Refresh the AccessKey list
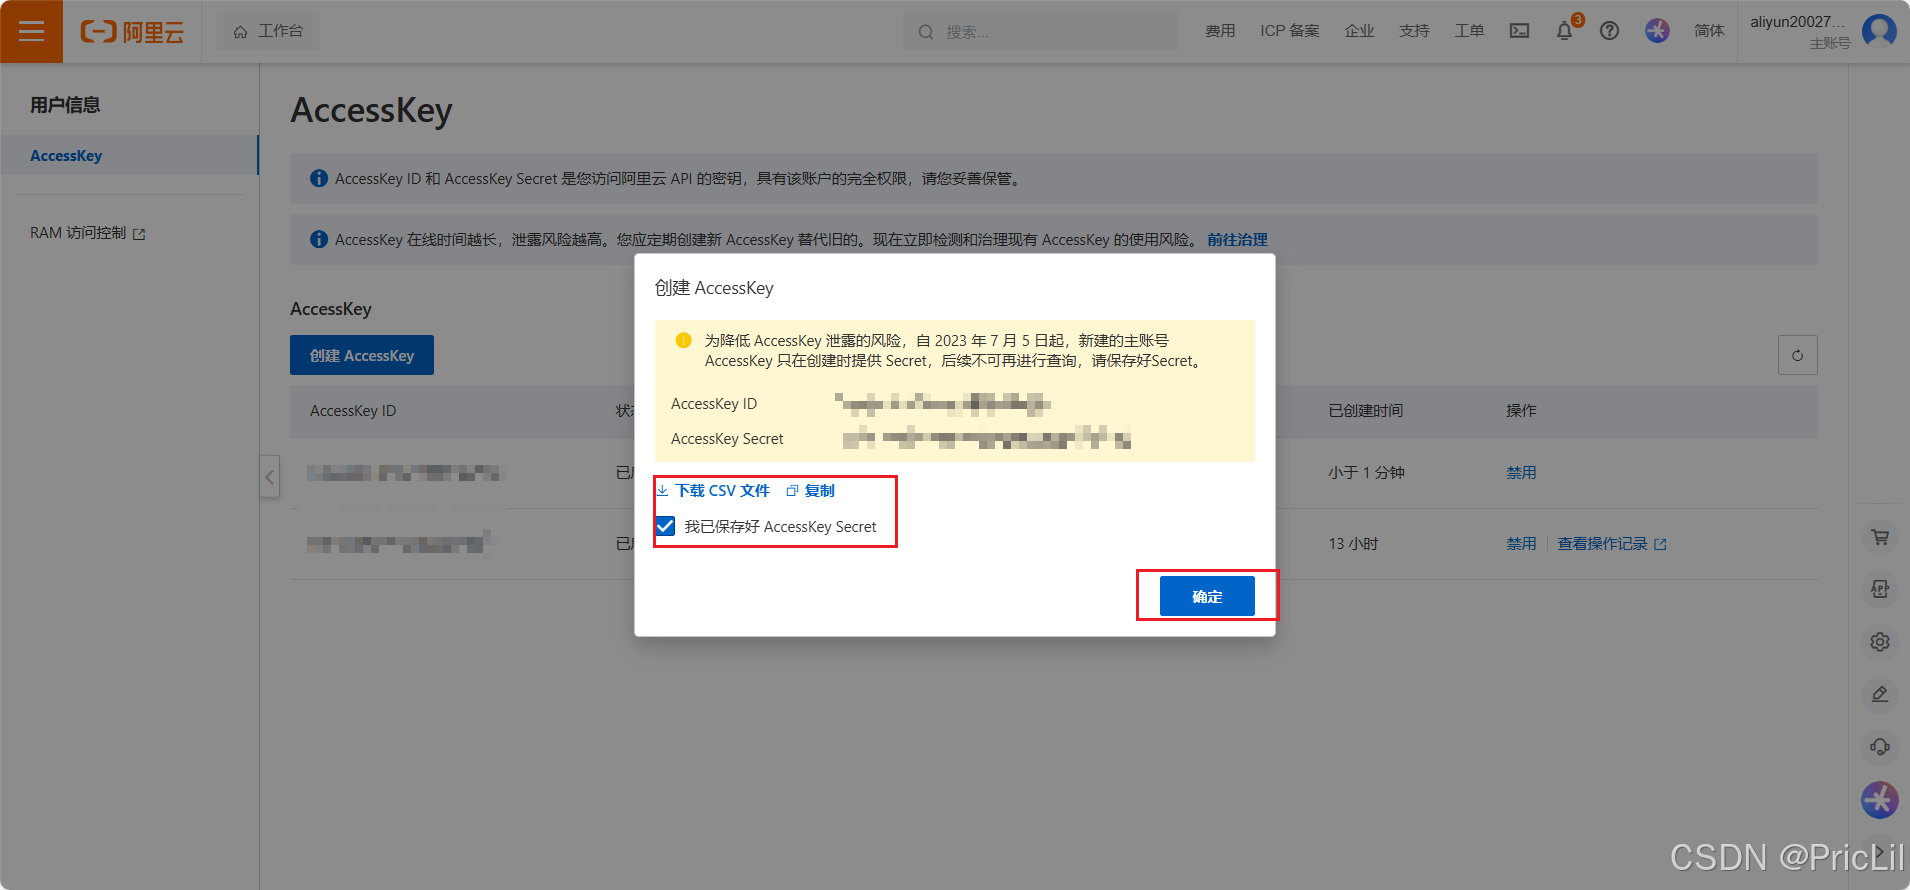The width and height of the screenshot is (1910, 890). [x=1797, y=355]
